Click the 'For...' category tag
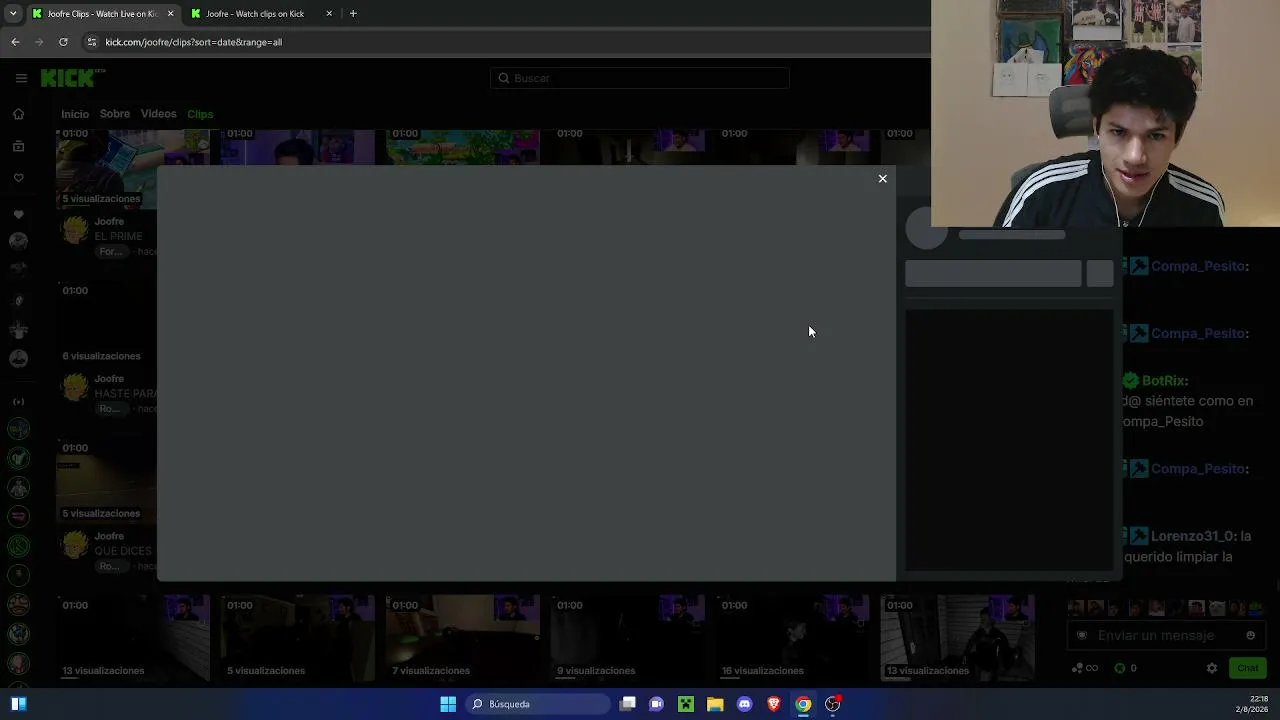Image resolution: width=1280 pixels, height=720 pixels. pos(110,252)
